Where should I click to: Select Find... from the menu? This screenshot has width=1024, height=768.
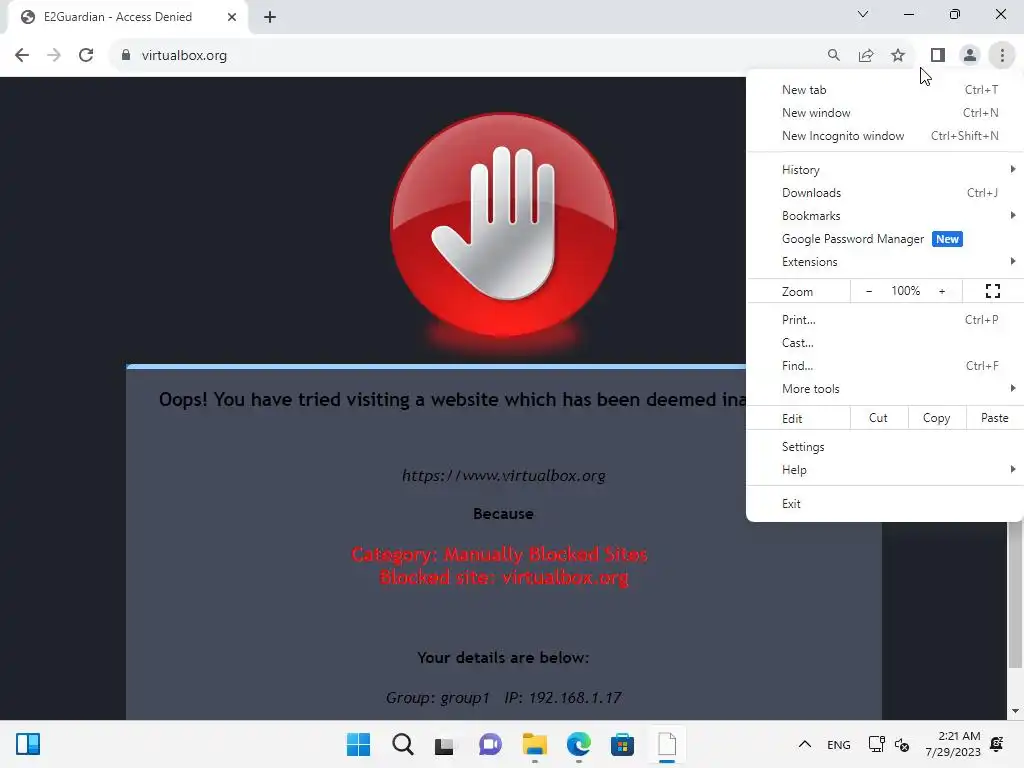click(x=885, y=366)
